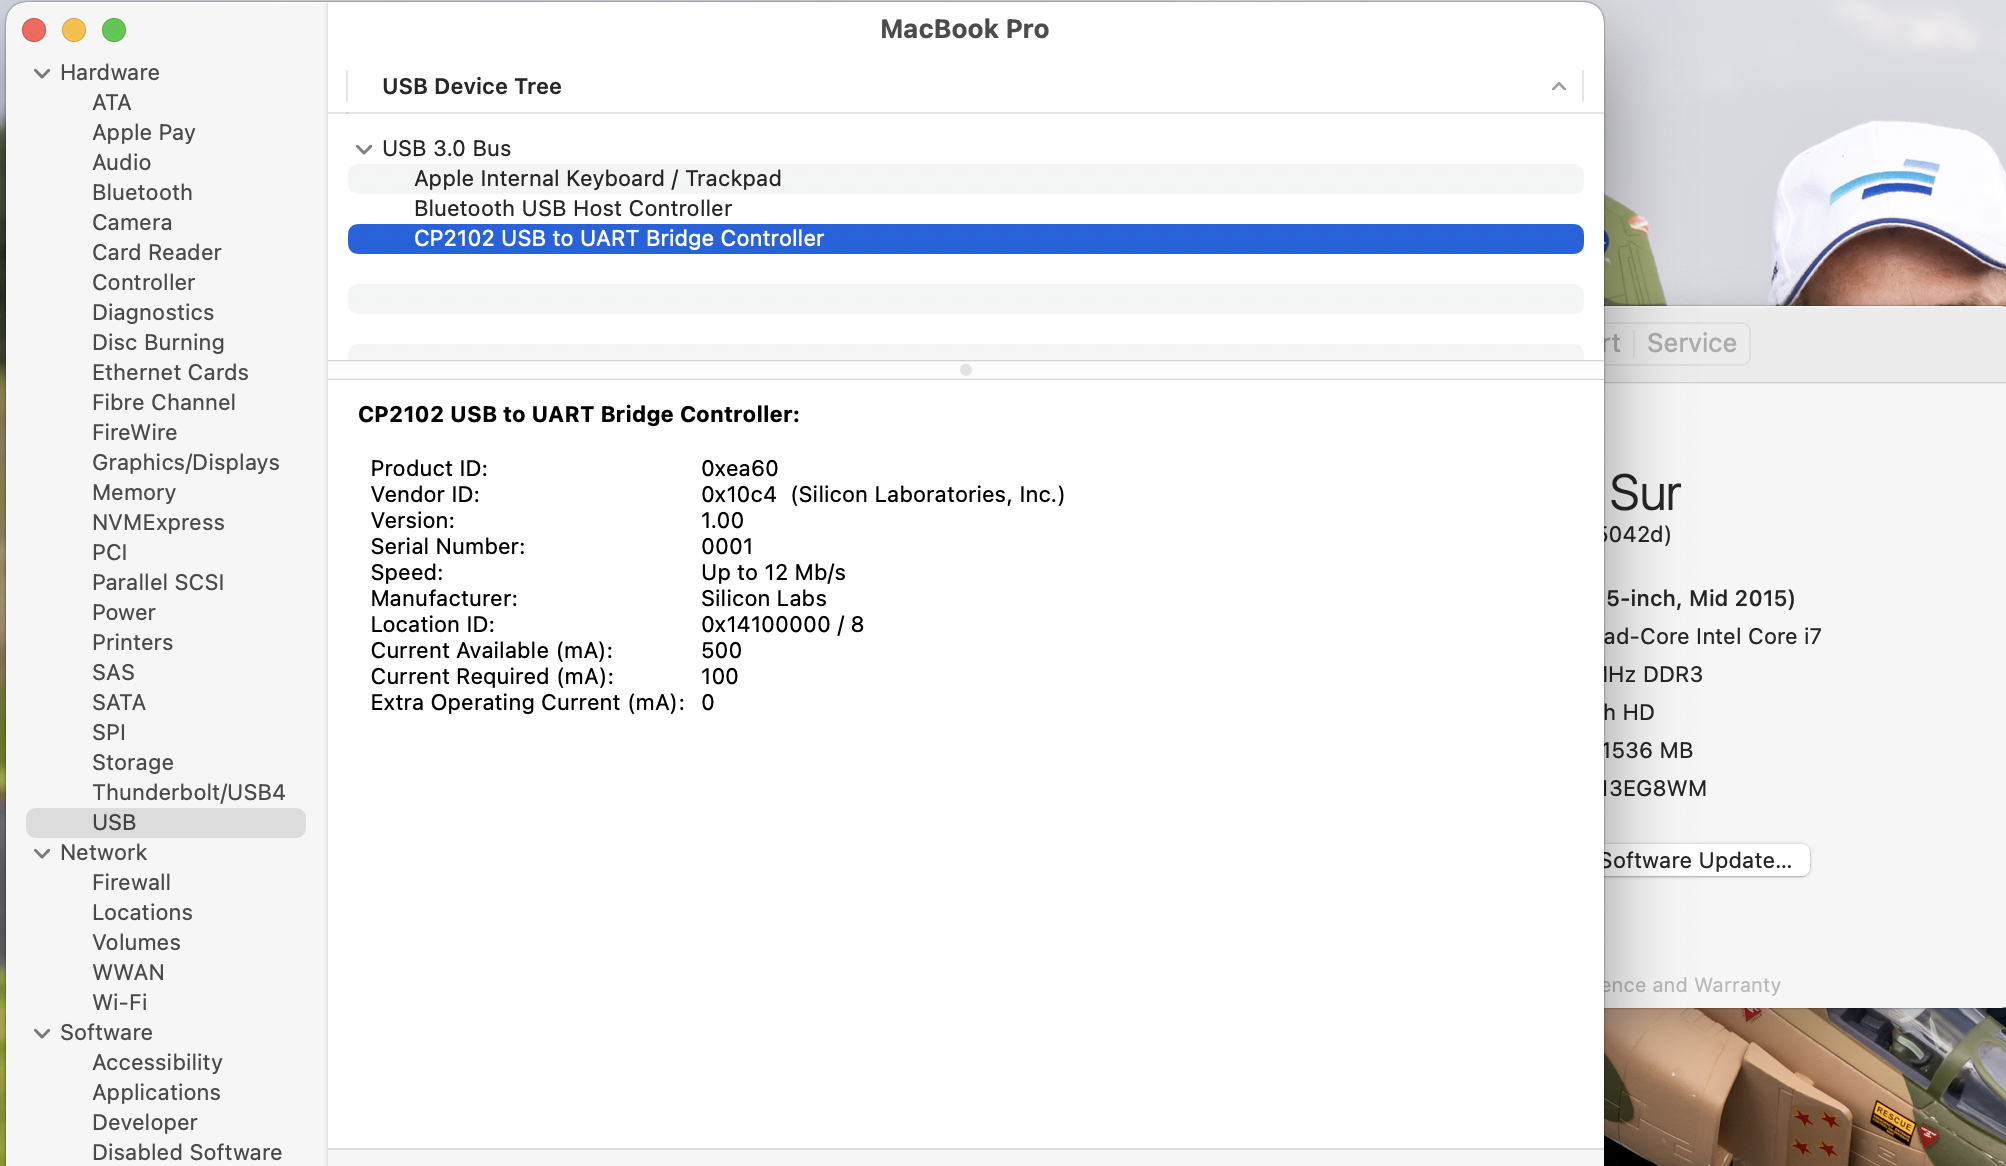Collapse the Network section chevron

pyautogui.click(x=42, y=853)
